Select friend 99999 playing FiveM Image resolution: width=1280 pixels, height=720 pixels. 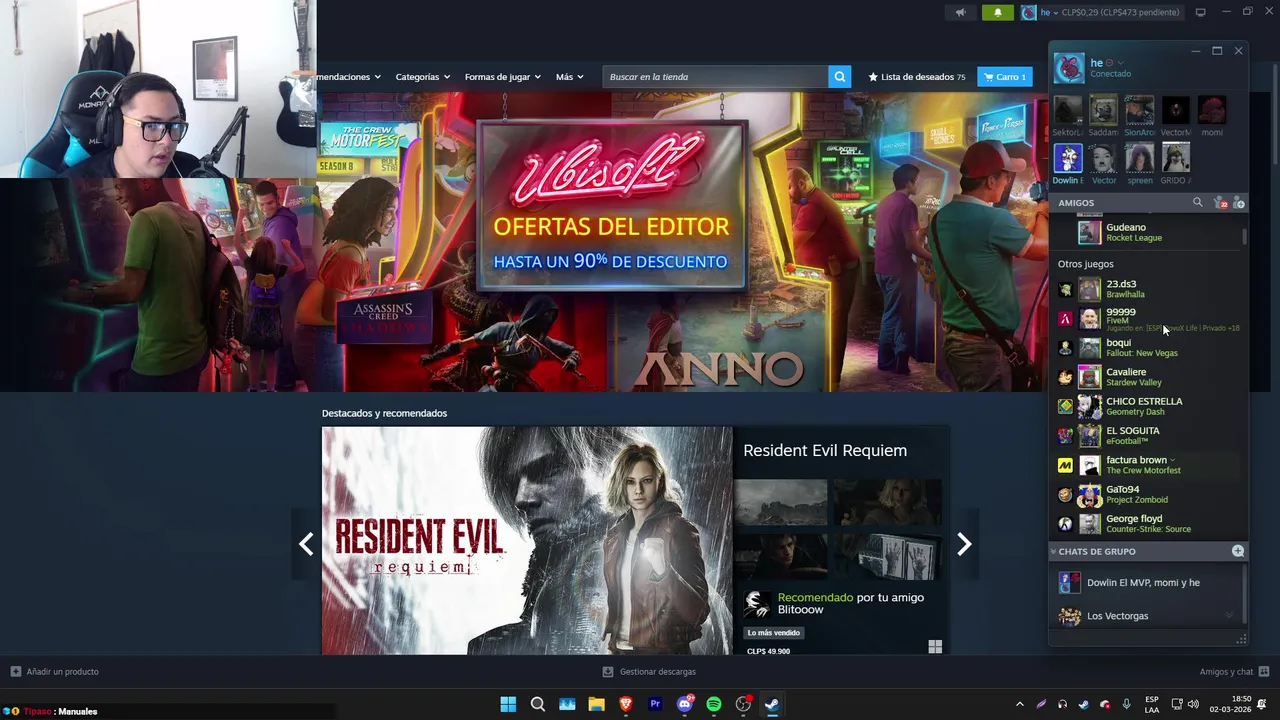coord(1150,319)
